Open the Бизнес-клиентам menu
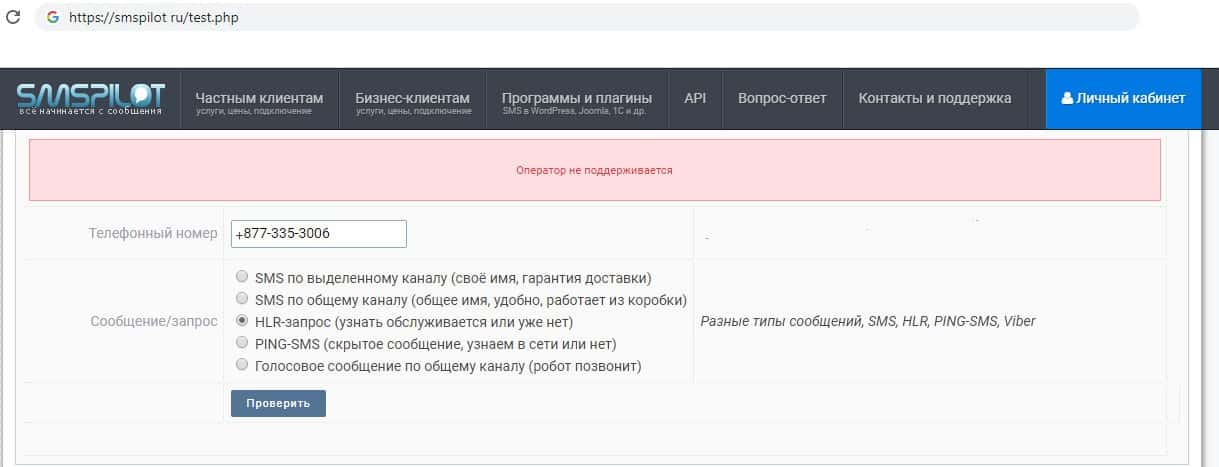The height and width of the screenshot is (467, 1219). coord(412,99)
